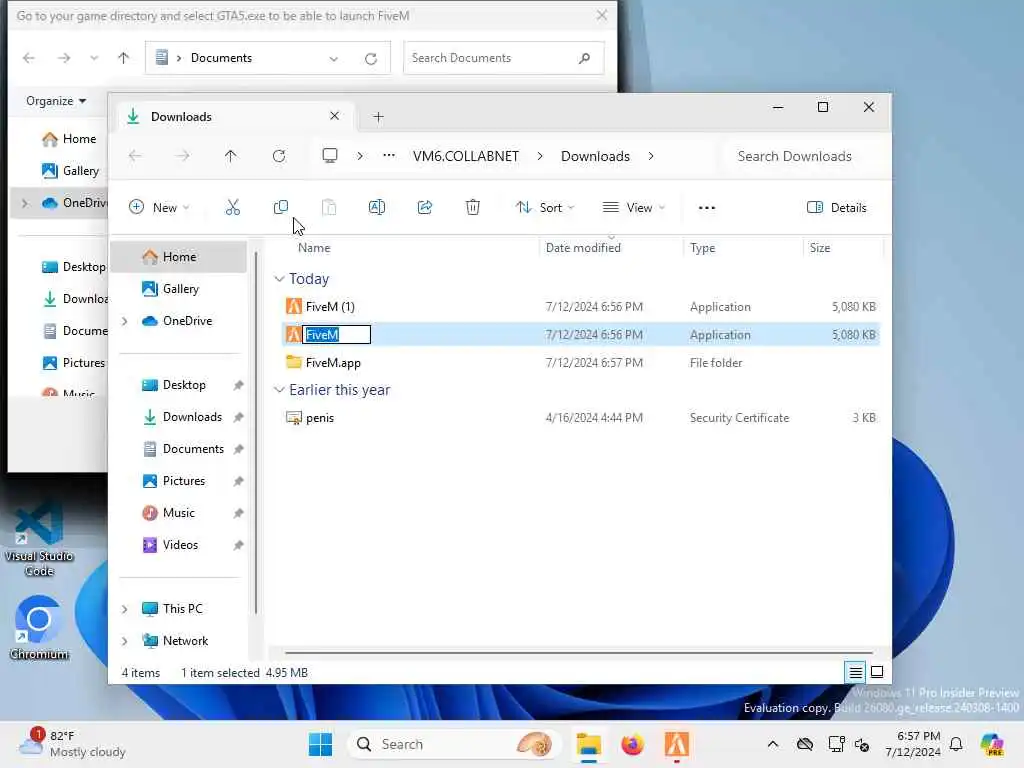Switch to large thumbnails view in status bar
Screen dimensions: 1024x768
point(877,672)
